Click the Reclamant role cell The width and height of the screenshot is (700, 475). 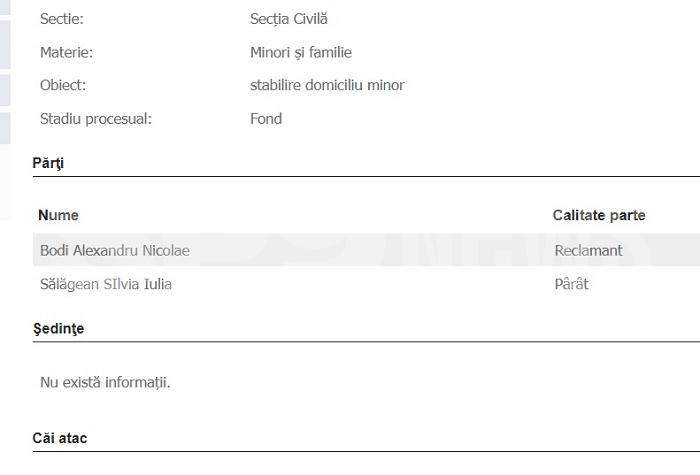point(588,250)
